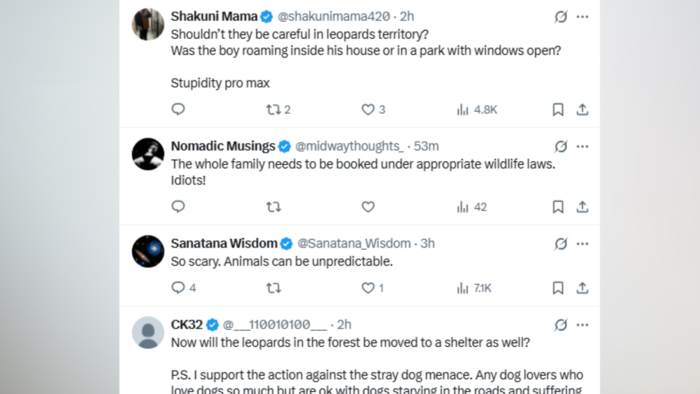This screenshot has width=700, height=394.
Task: Share Shakuni Mama's tweet
Action: coord(582,109)
